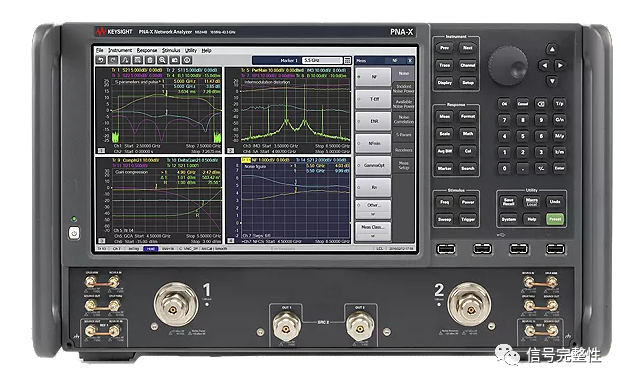Select the magnifier zoom icon in toolbar
The image size is (621, 383).
(x=162, y=60)
